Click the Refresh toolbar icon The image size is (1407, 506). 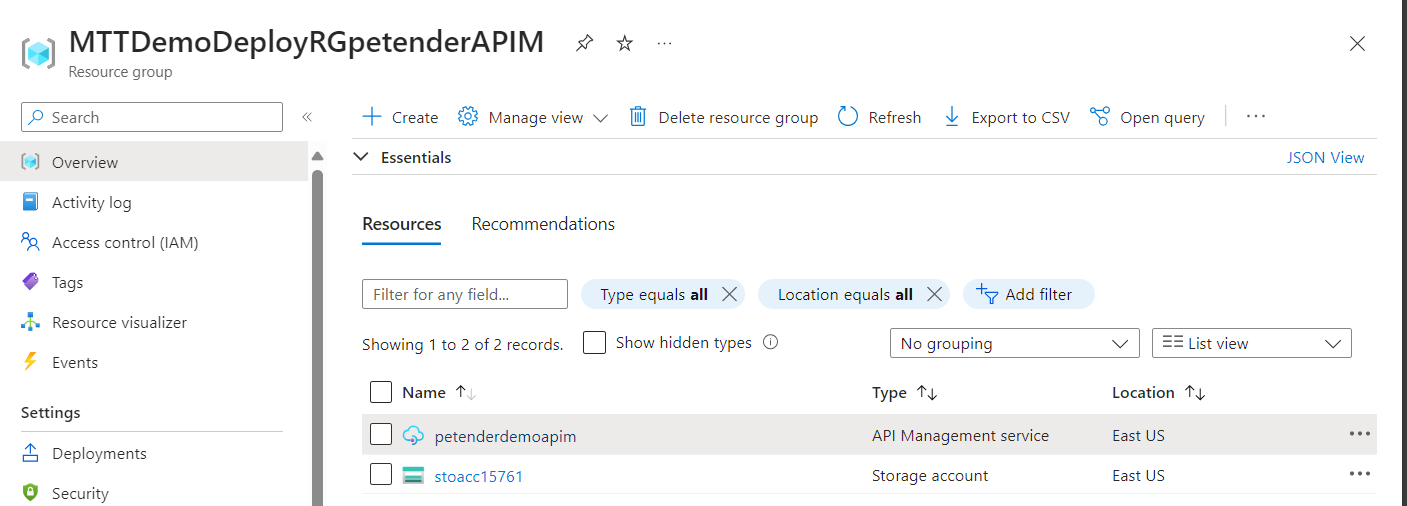[x=848, y=117]
